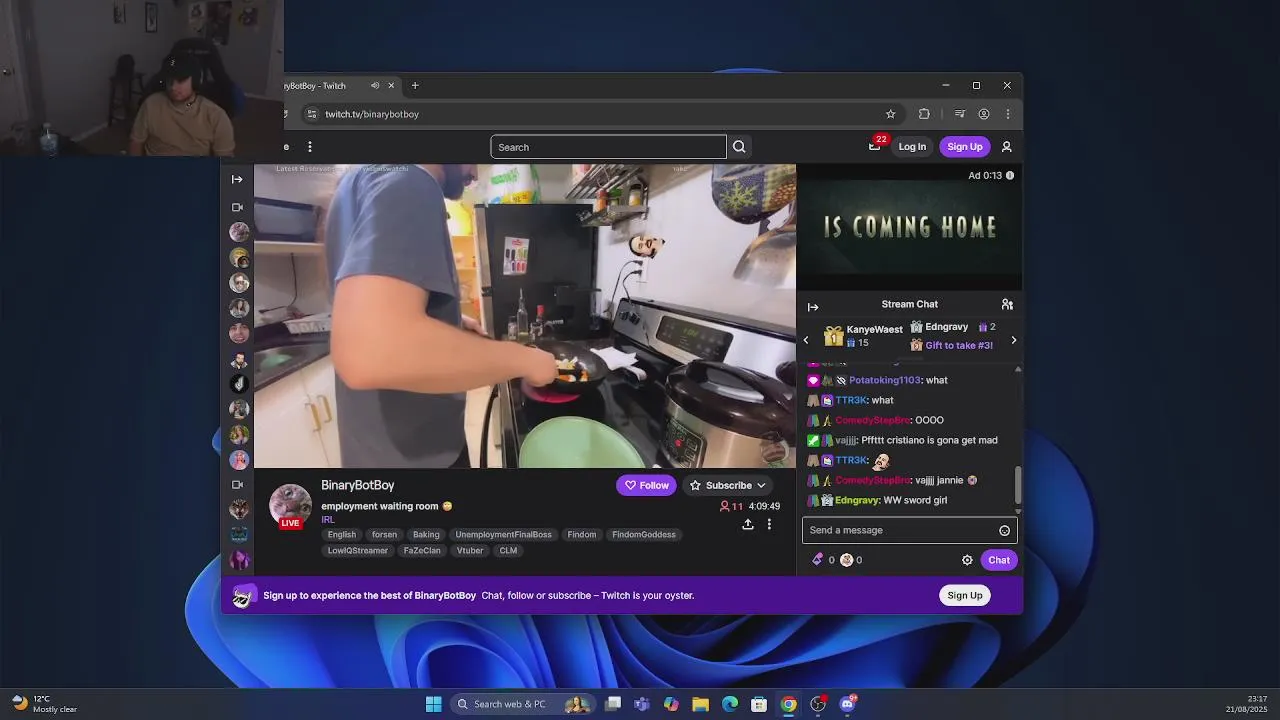Click the Twitch search magnifier button

click(739, 147)
